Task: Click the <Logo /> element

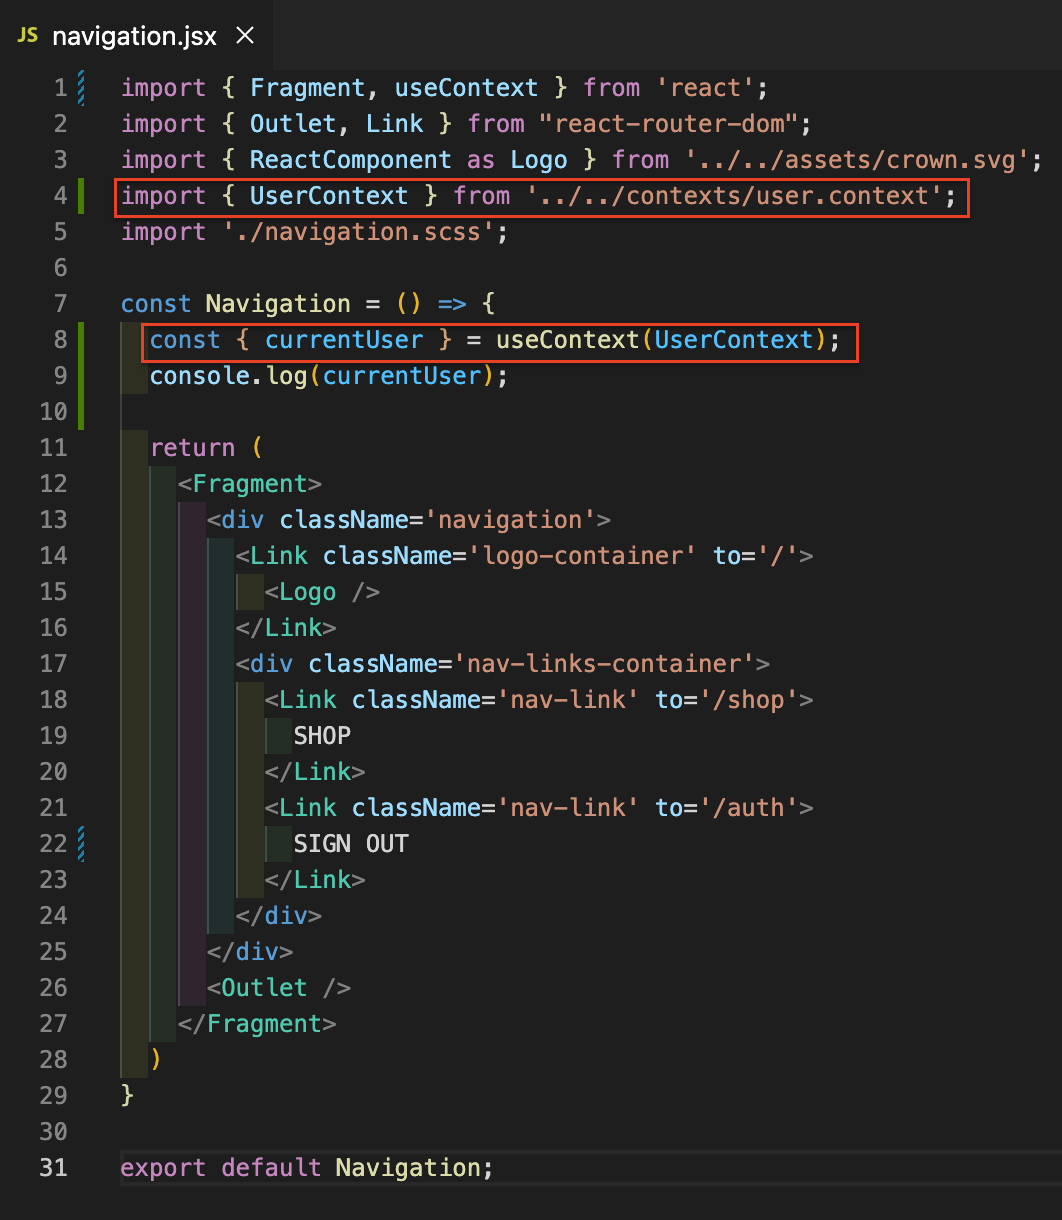Action: click(322, 592)
